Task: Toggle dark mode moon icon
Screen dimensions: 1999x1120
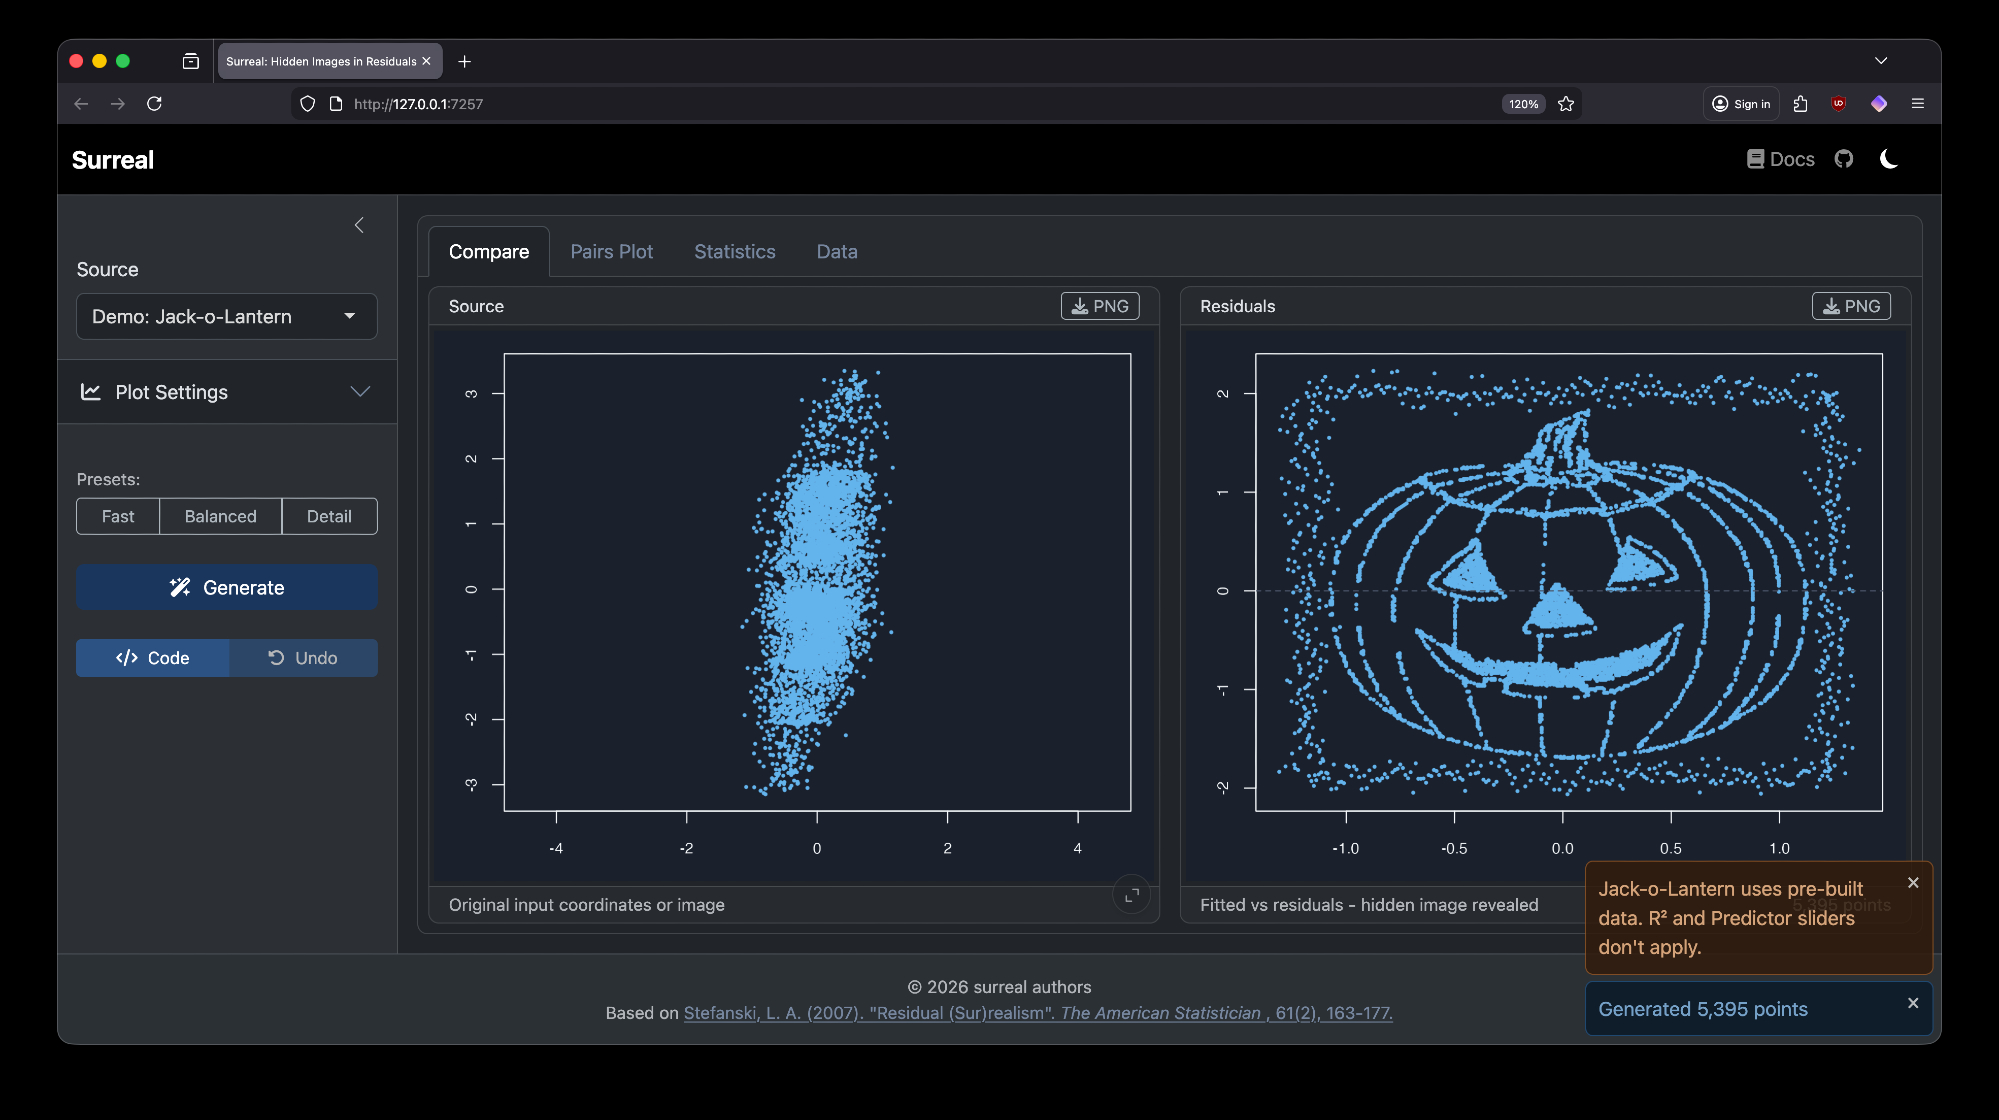Action: [x=1888, y=159]
